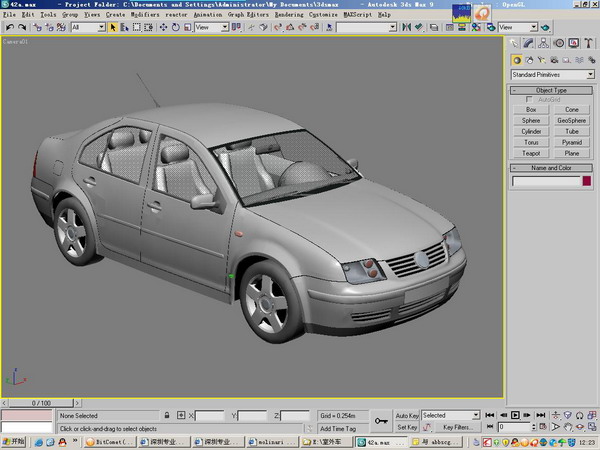Image resolution: width=600 pixels, height=450 pixels.
Task: Open the Schematic View icon
Action: coord(462,27)
